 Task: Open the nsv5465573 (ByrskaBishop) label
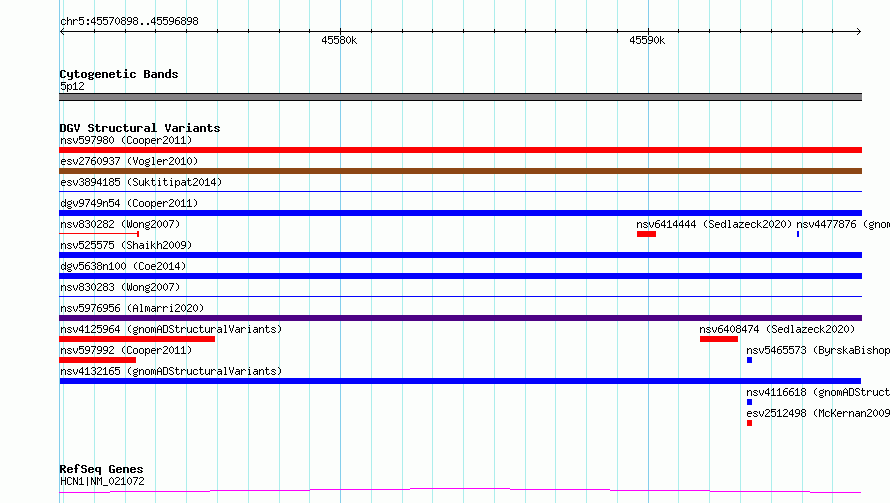point(818,350)
